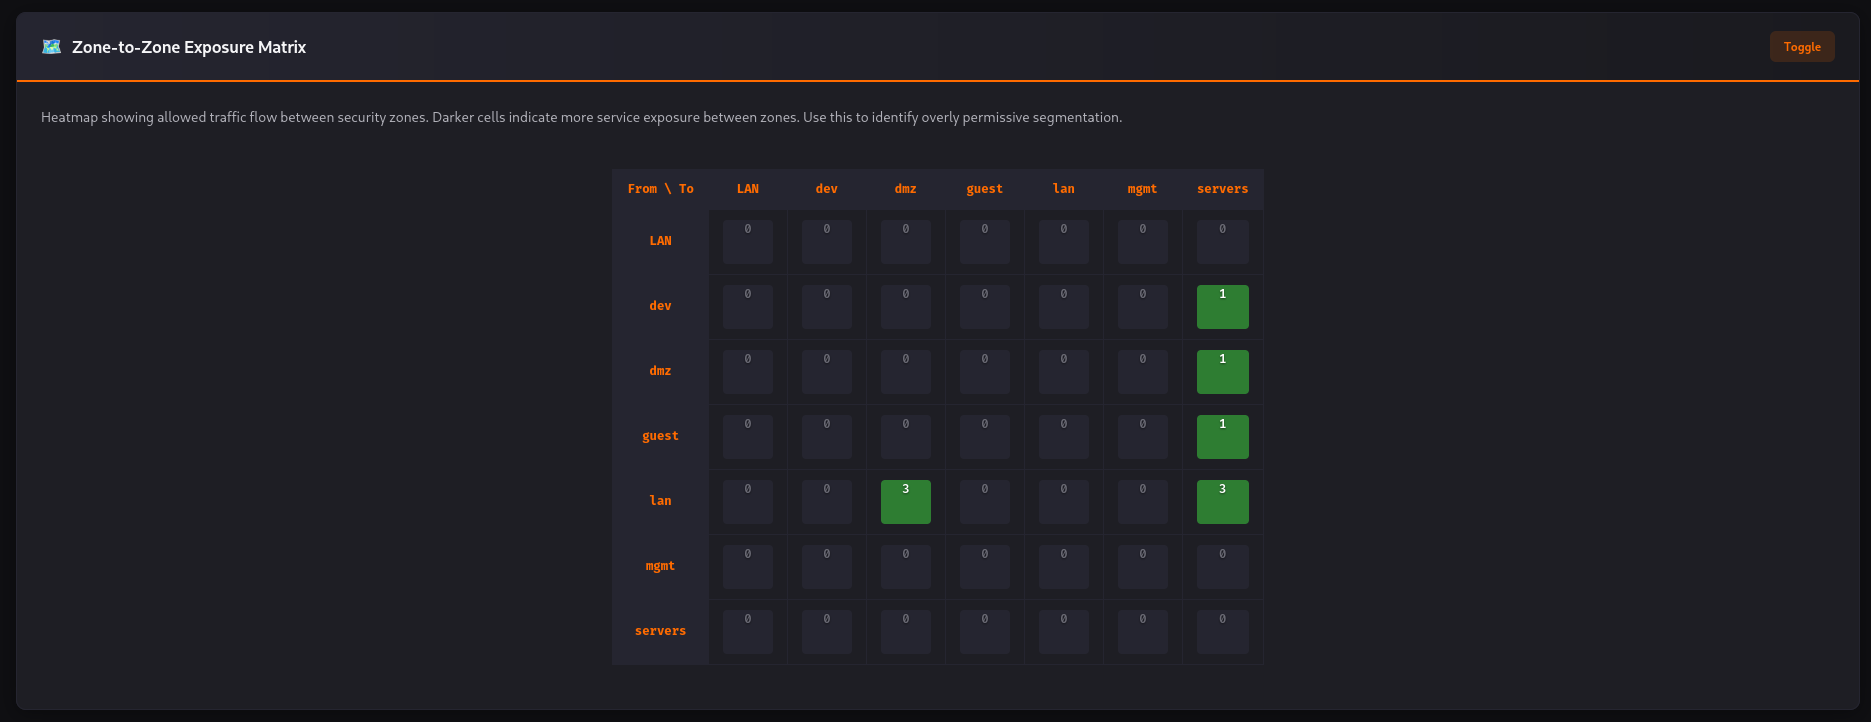The image size is (1871, 722).
Task: Click the cell from LAN row to servers column
Action: tap(1222, 242)
